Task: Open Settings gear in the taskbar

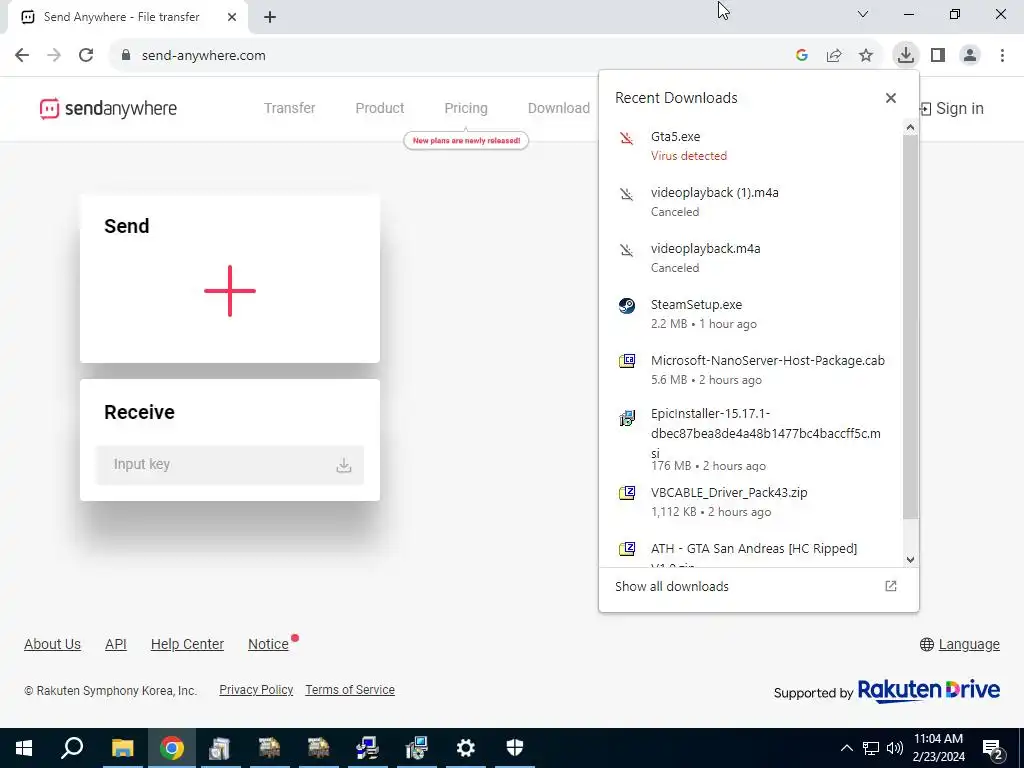Action: coord(466,748)
